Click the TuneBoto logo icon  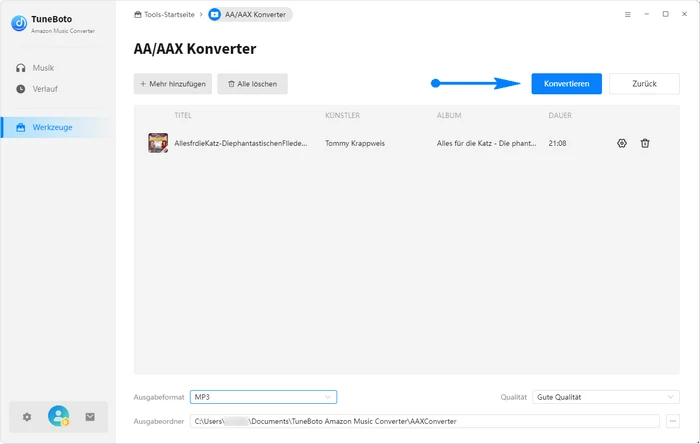[x=18, y=22]
